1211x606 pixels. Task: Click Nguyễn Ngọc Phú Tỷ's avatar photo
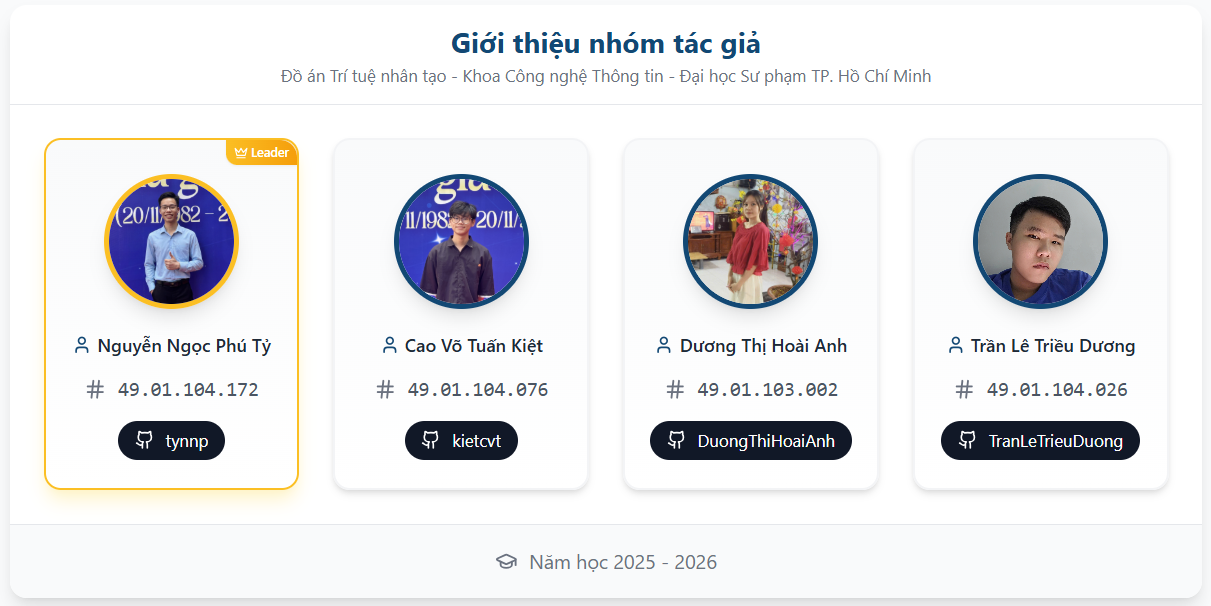point(171,241)
